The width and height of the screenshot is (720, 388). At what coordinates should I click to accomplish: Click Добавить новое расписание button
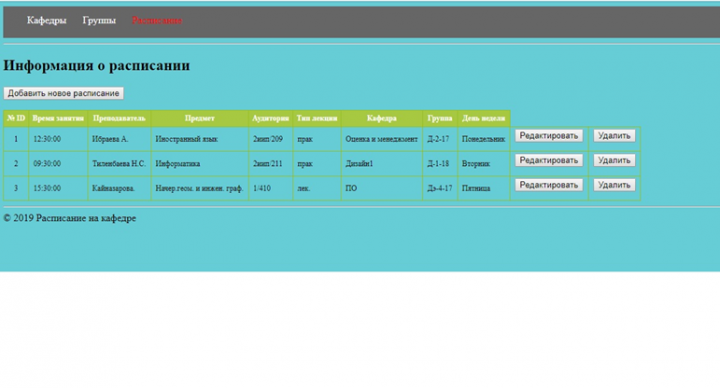[63, 93]
